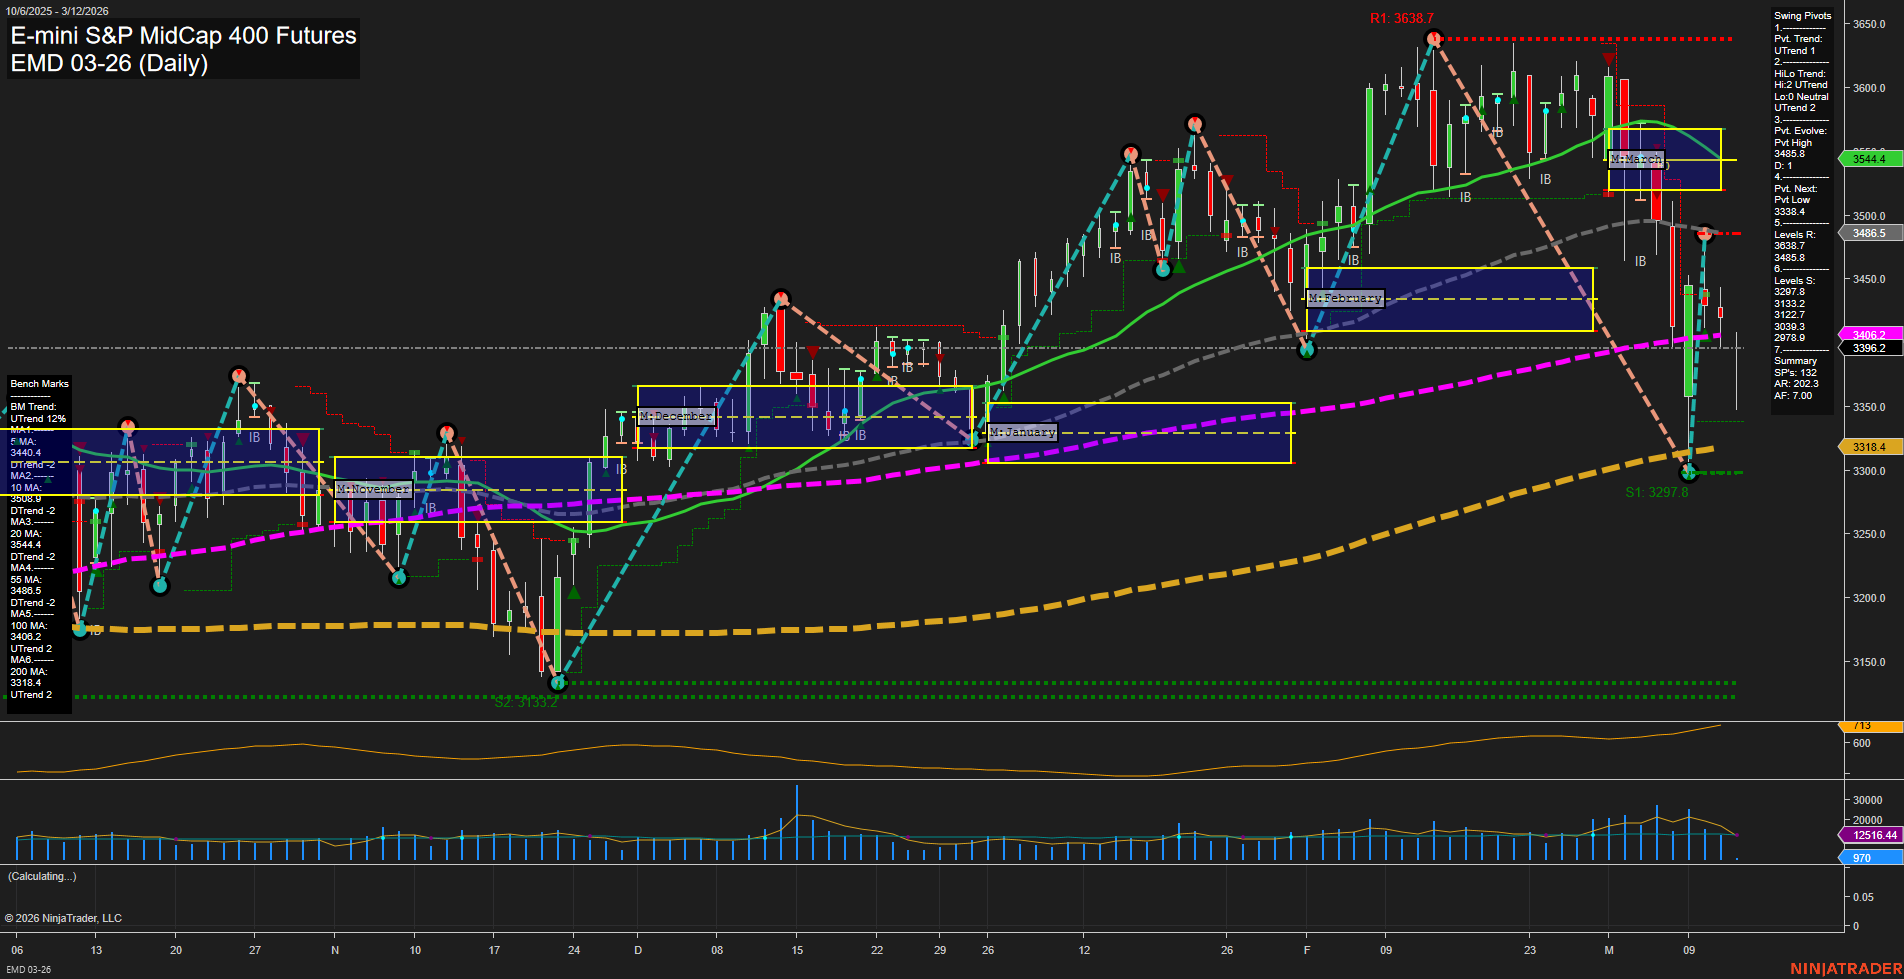Click the 3650.0 price axis label
This screenshot has height=979, width=1904.
coord(1868,24)
